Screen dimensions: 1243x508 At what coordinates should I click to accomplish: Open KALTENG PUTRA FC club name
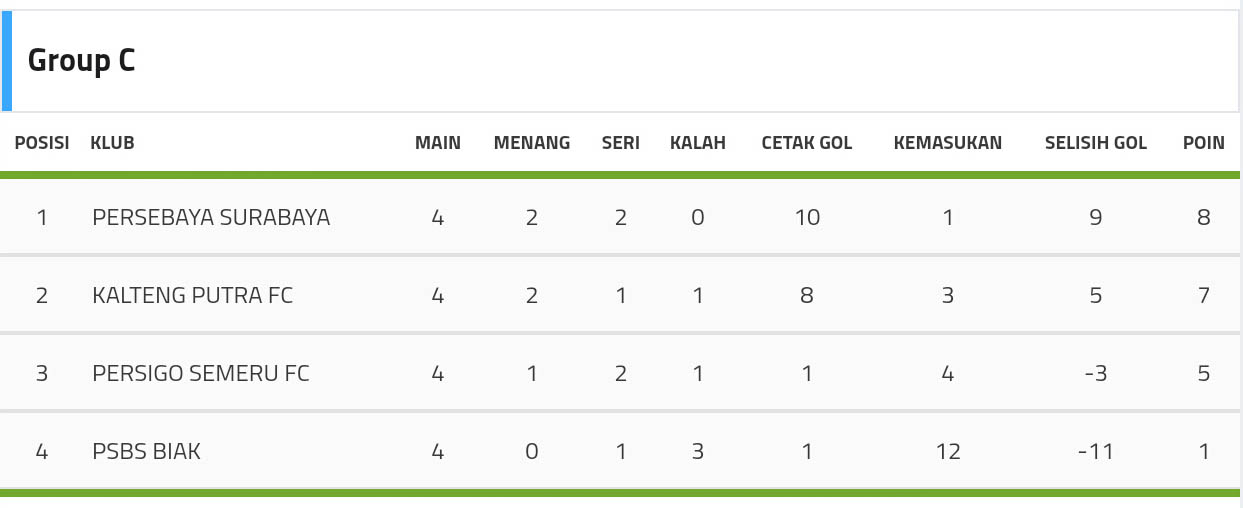193,295
